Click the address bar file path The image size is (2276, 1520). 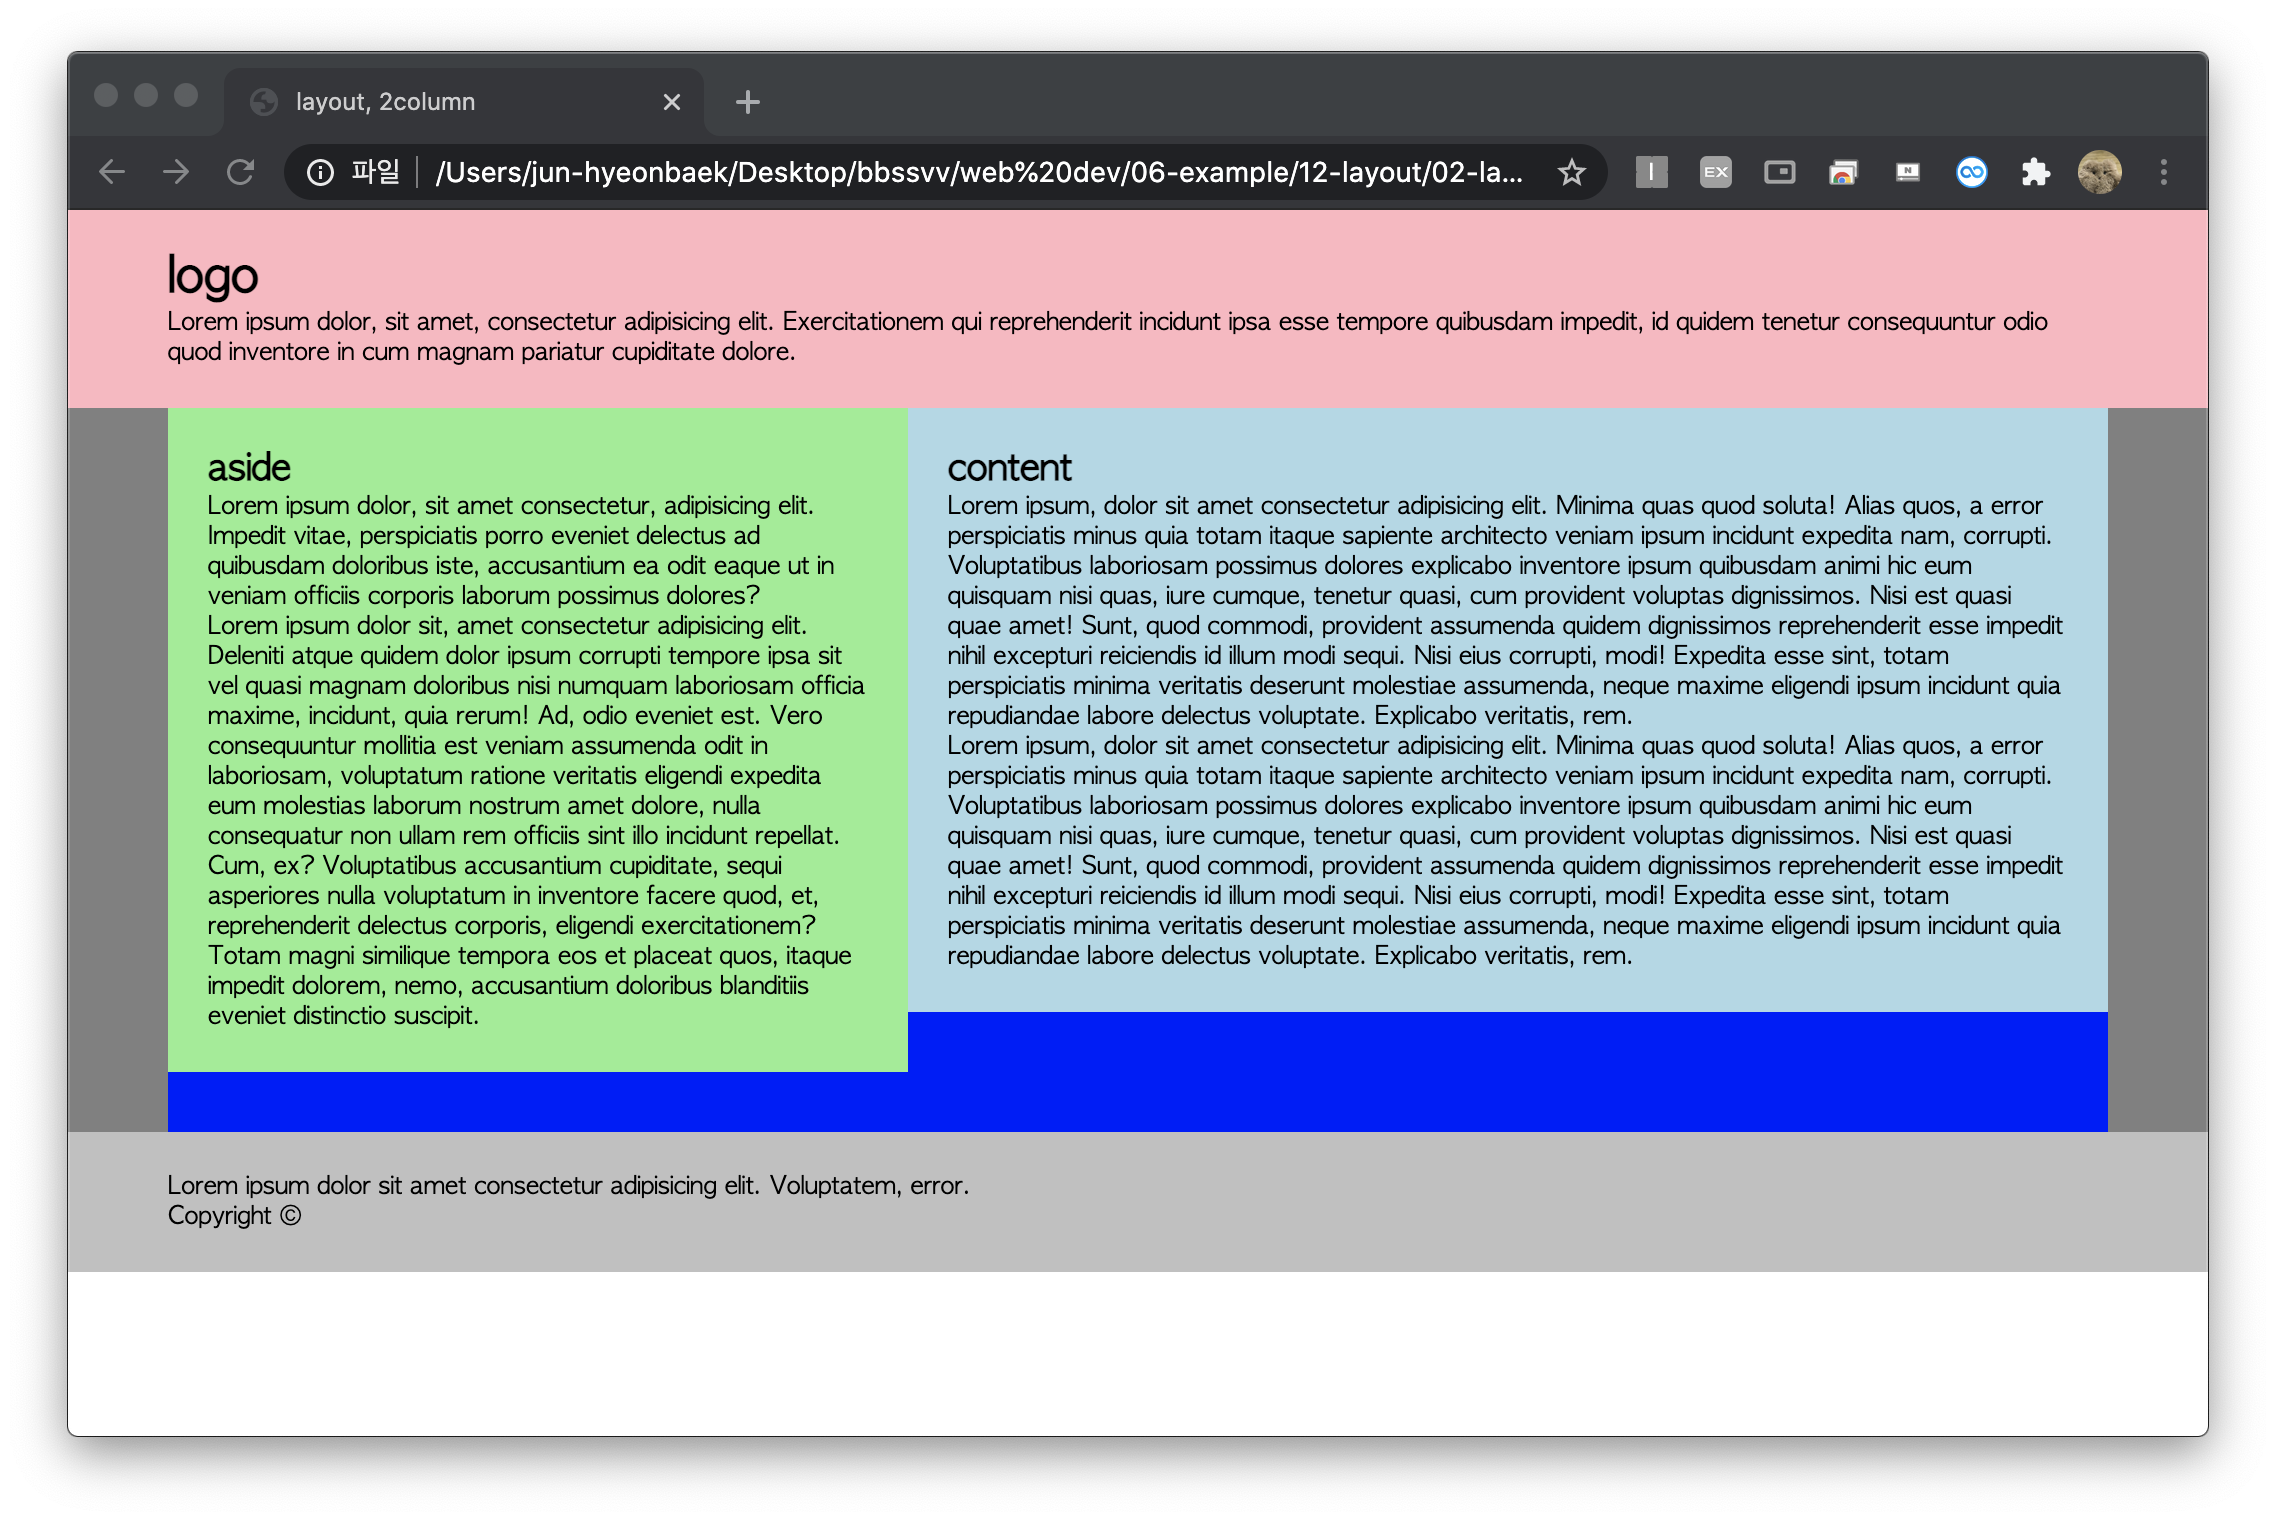coord(978,172)
